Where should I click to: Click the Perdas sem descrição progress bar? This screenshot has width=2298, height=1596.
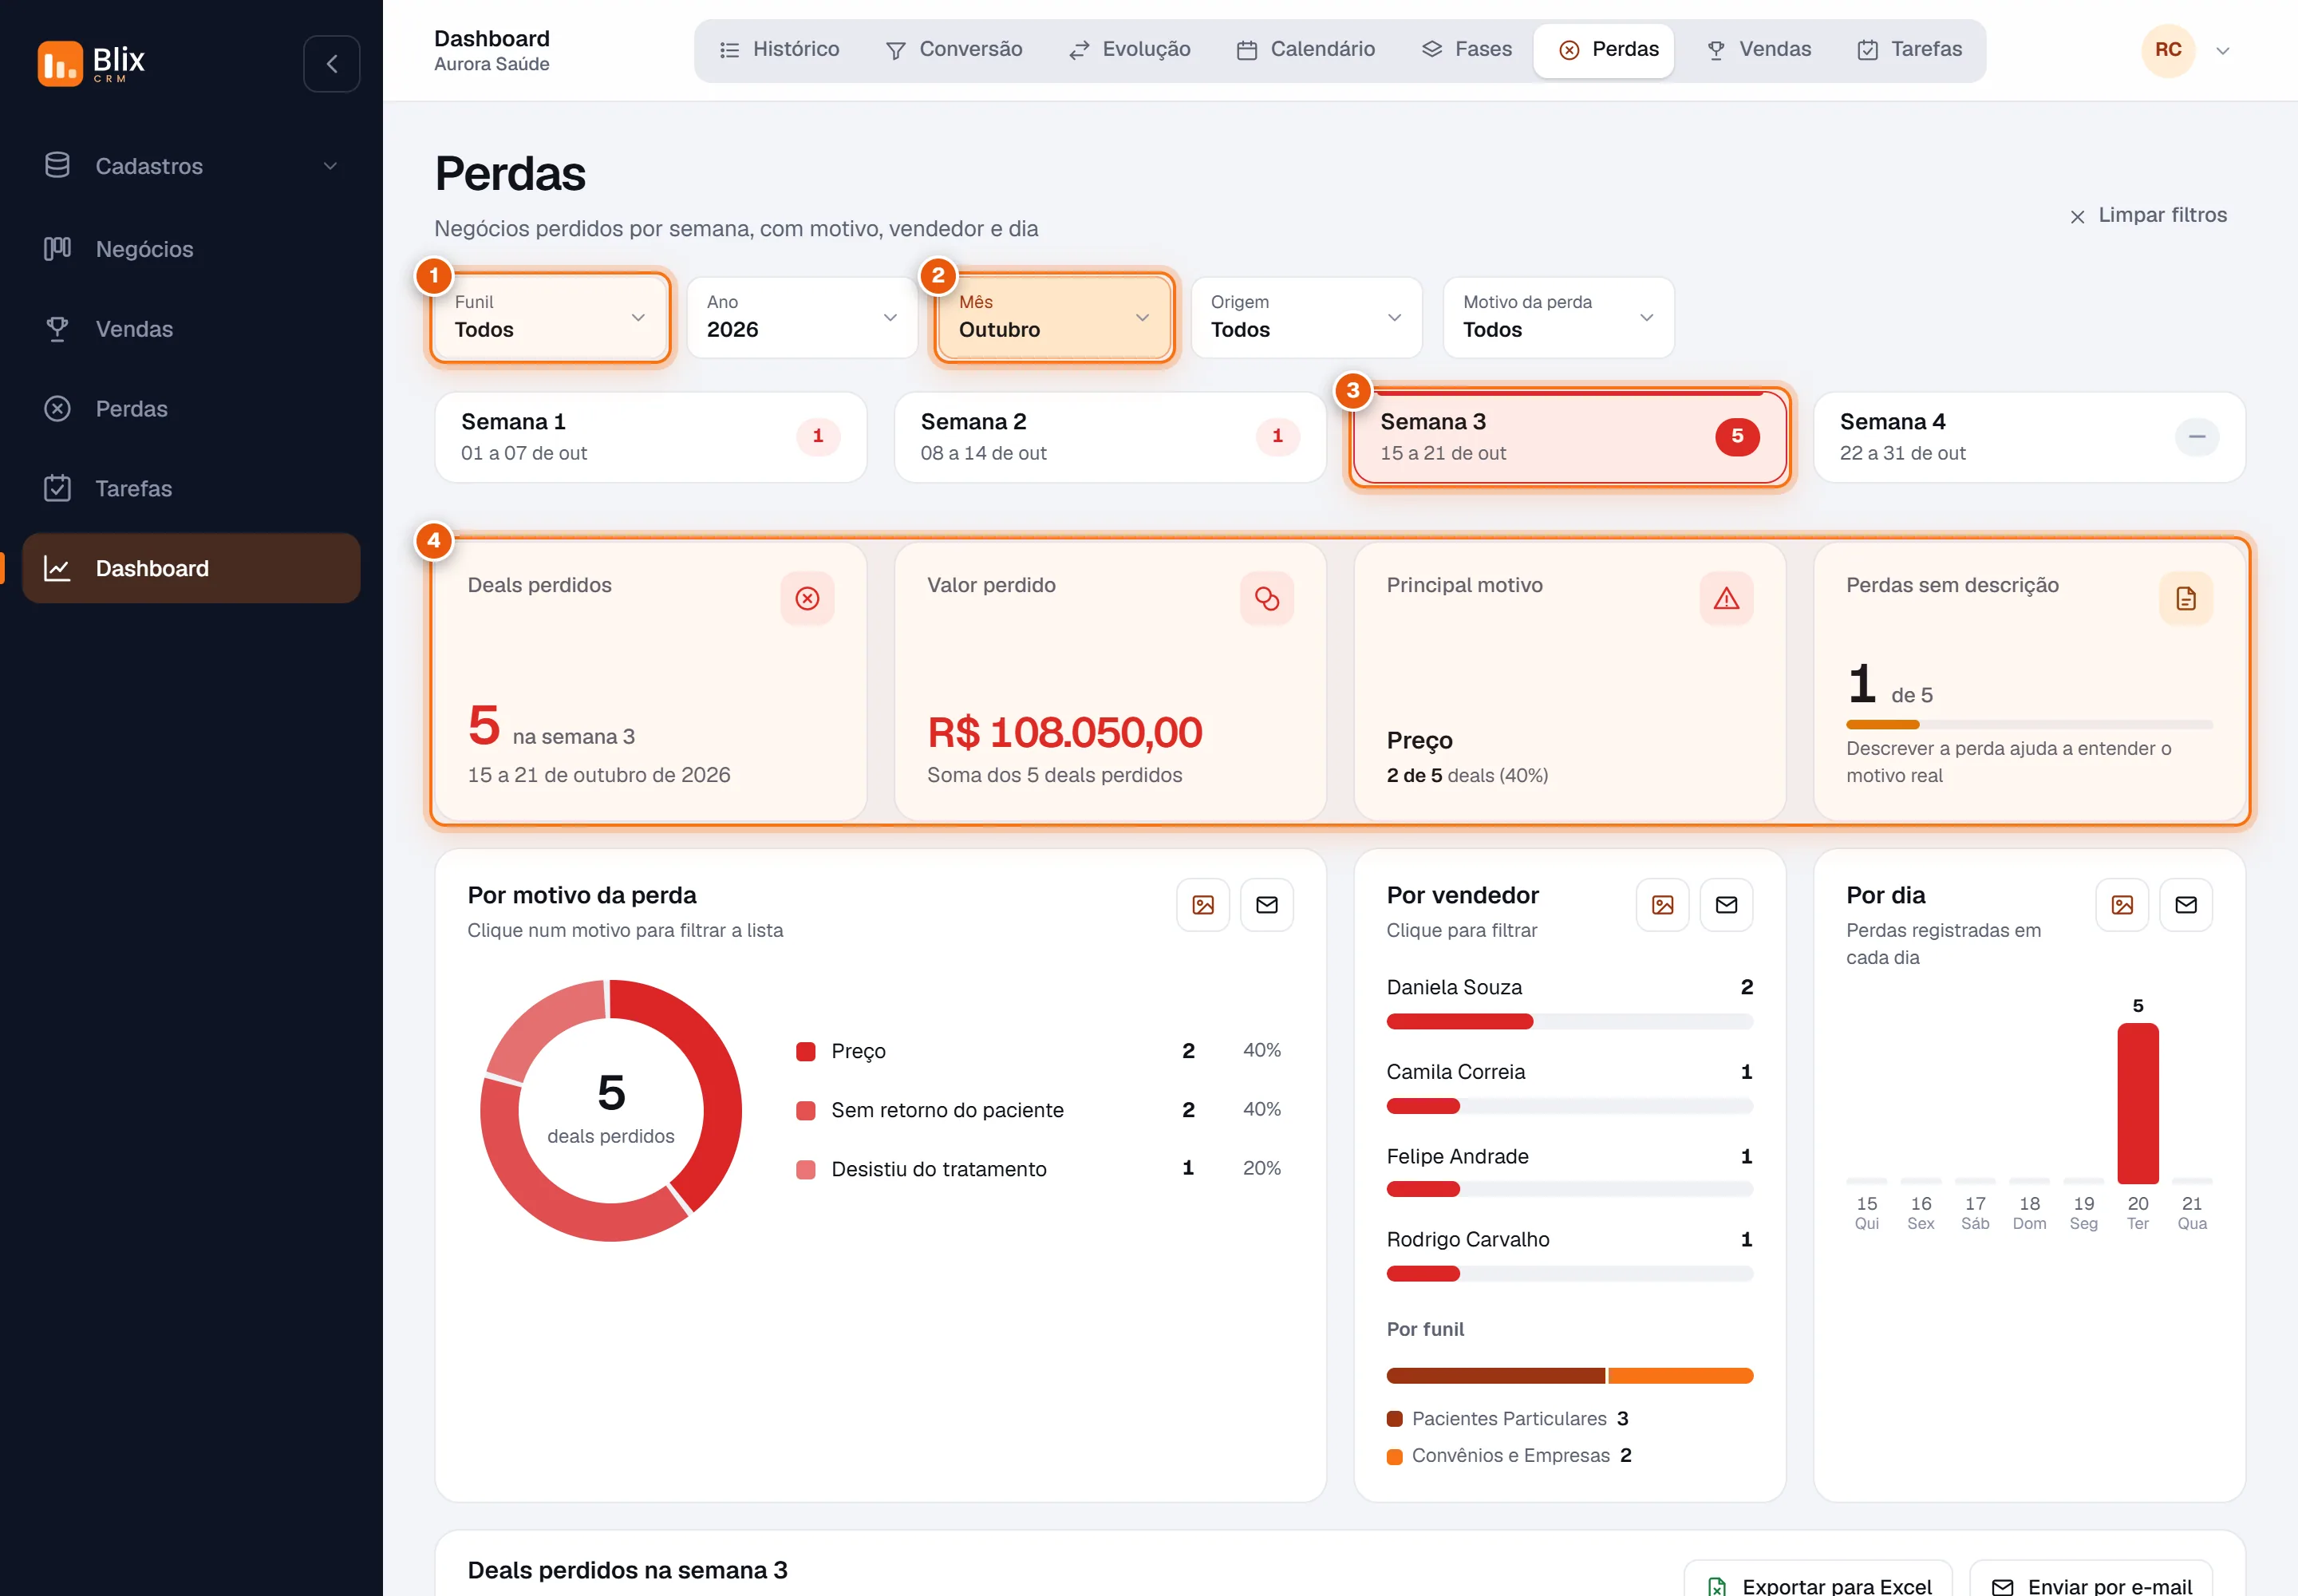(2029, 724)
